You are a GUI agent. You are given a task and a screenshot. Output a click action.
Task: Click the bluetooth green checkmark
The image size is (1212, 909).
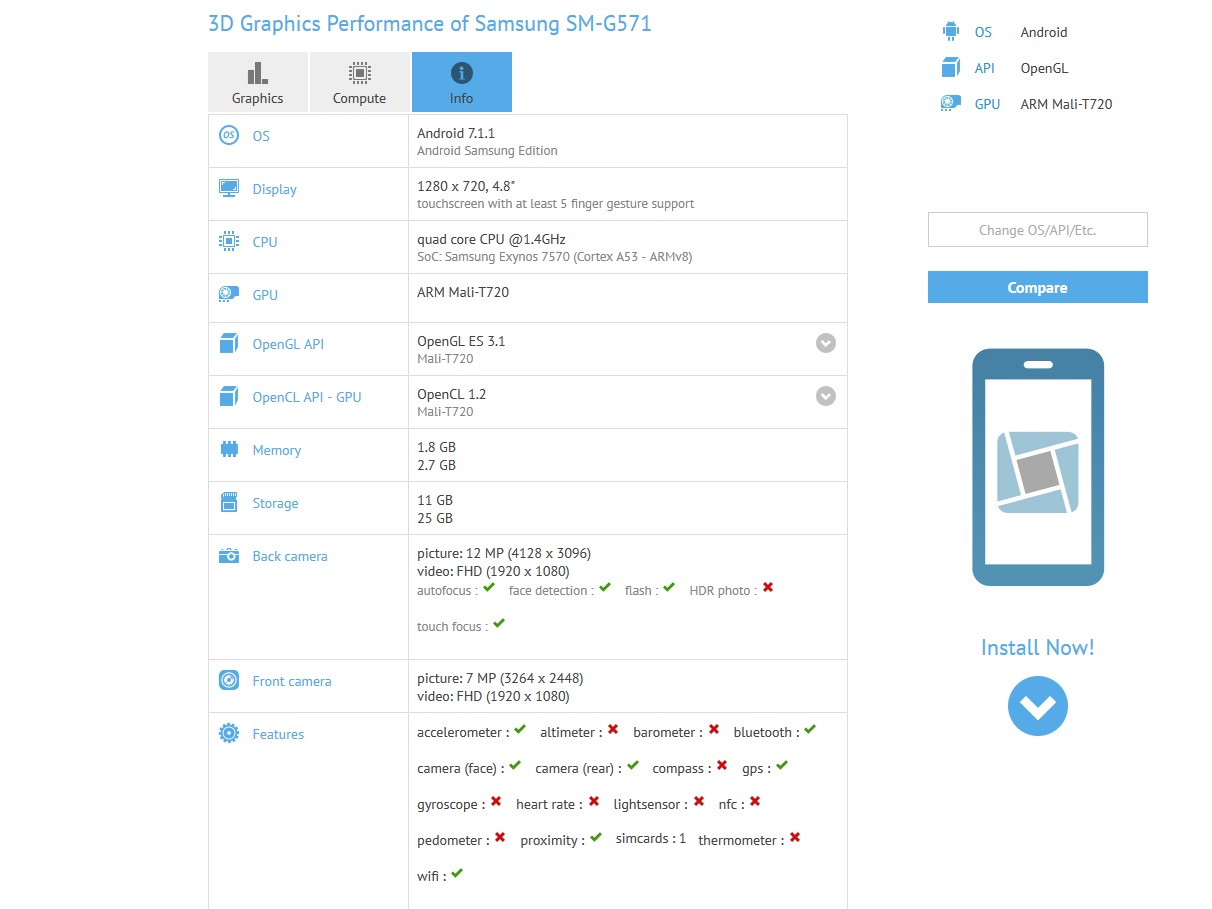click(x=810, y=730)
